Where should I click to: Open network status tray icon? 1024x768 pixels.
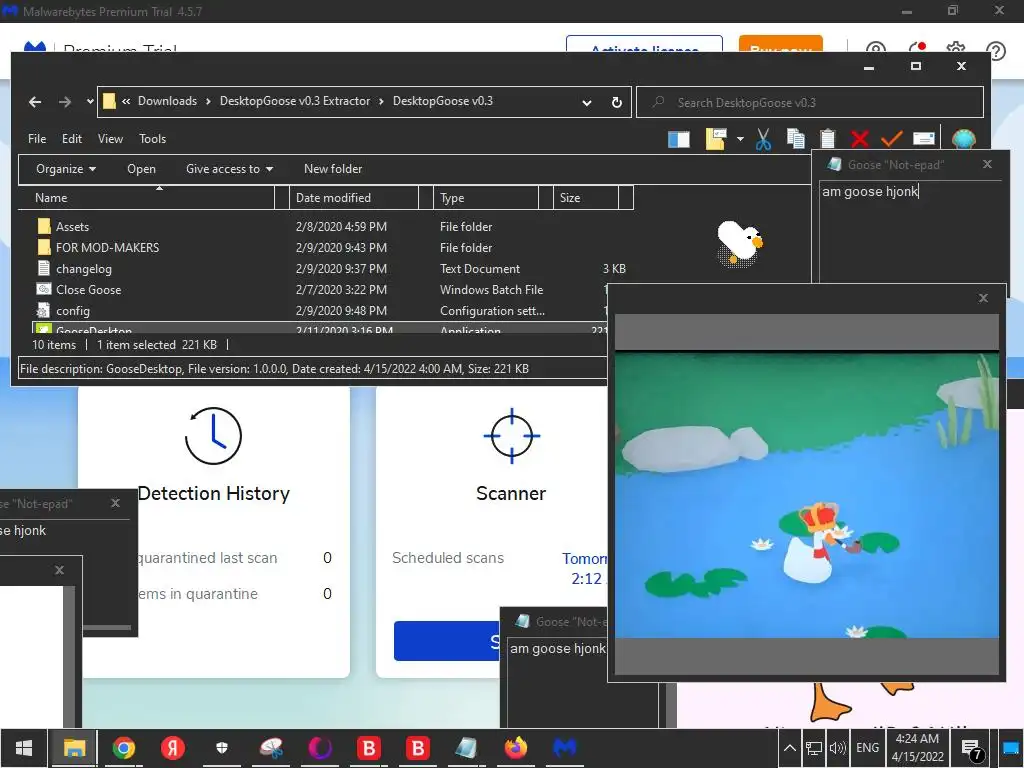[x=814, y=748]
